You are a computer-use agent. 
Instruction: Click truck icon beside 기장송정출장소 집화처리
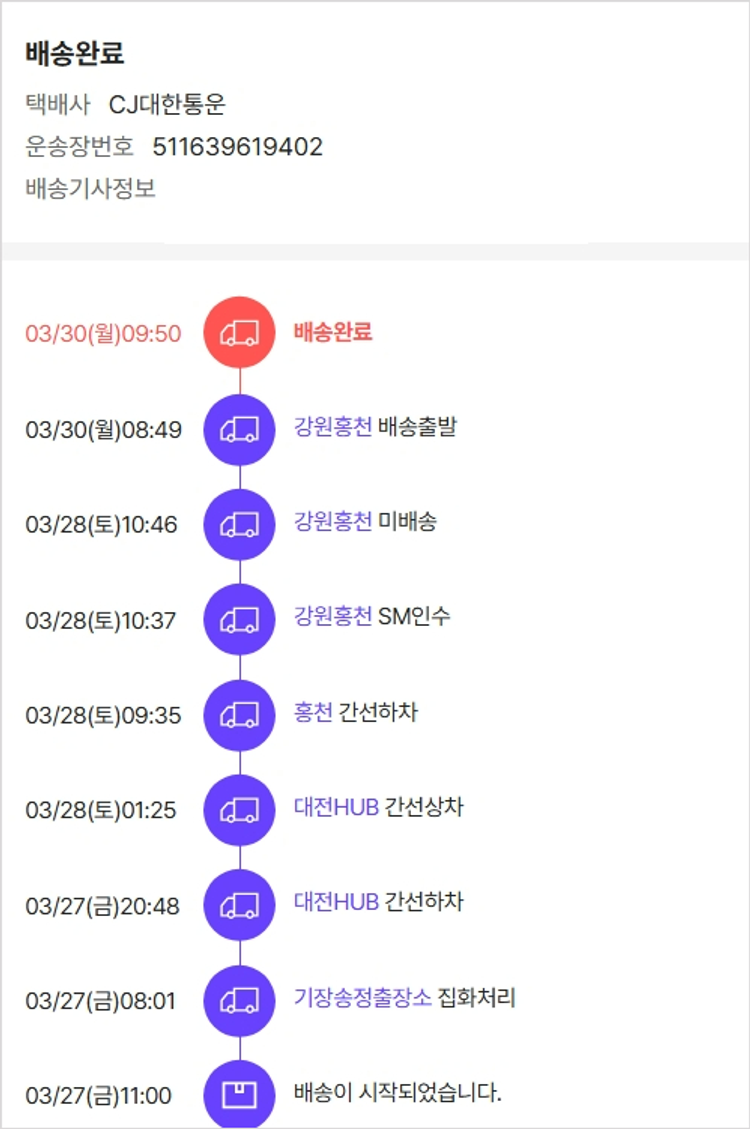[239, 1000]
